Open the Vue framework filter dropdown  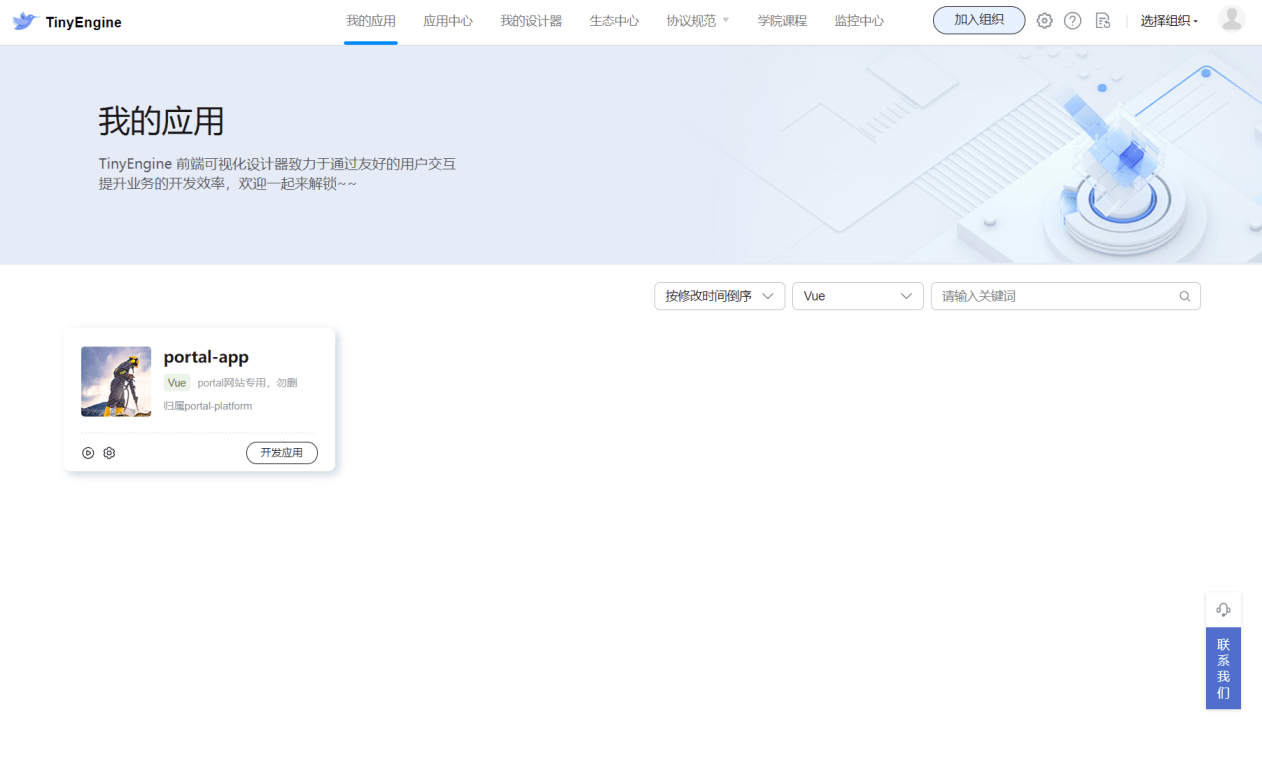click(x=857, y=296)
